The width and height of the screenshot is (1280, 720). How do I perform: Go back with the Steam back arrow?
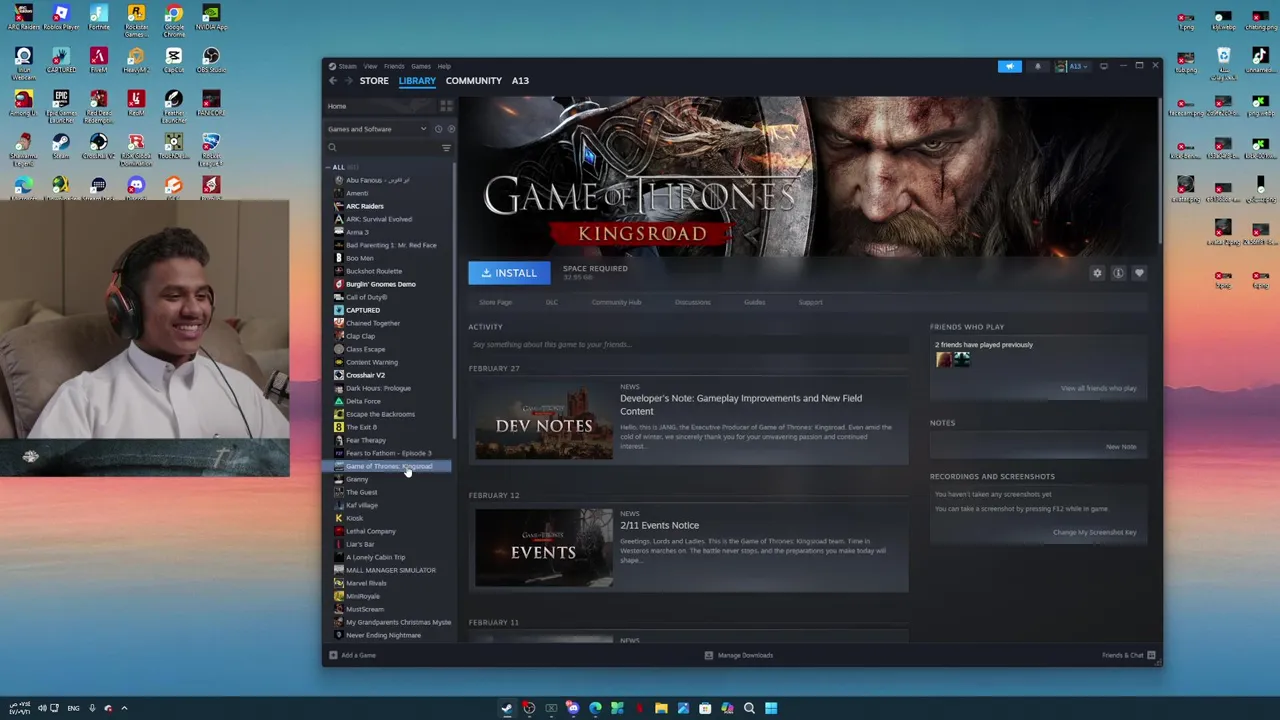334,81
